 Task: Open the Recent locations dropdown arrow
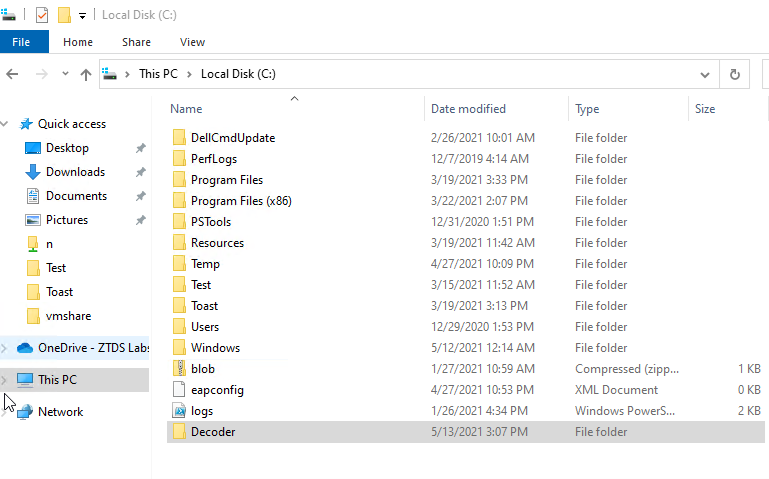click(65, 74)
